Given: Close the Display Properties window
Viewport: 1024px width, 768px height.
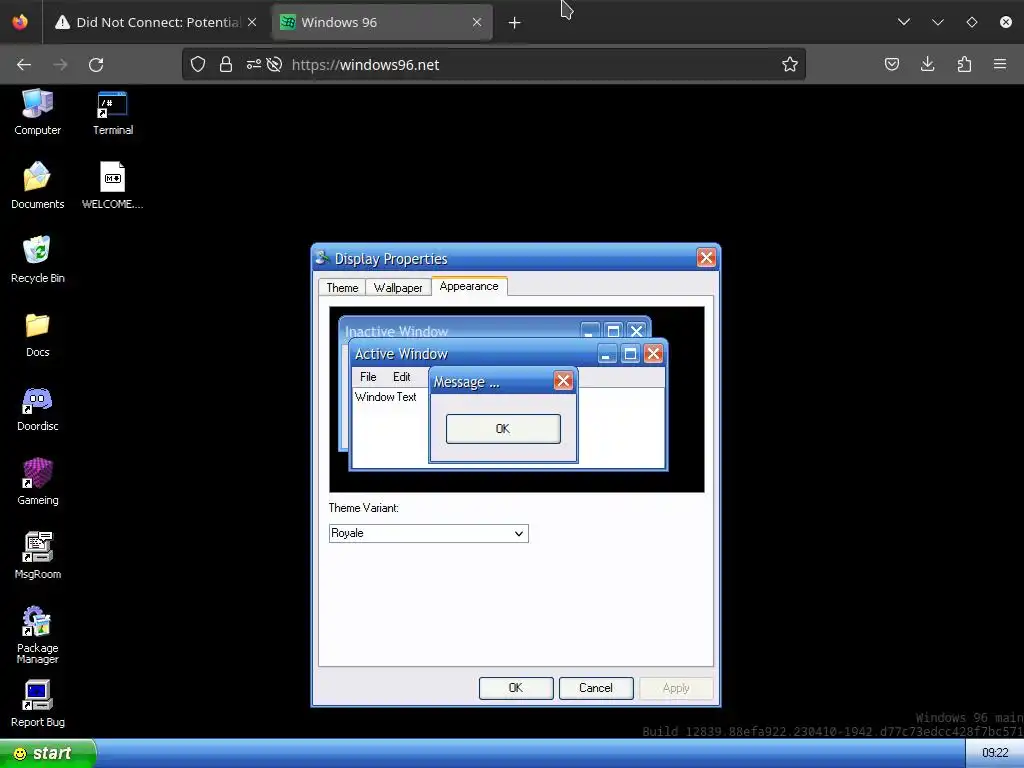Looking at the screenshot, I should [x=706, y=258].
